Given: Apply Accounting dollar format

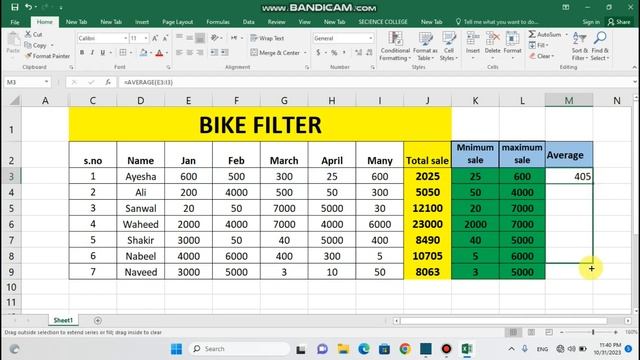Looking at the screenshot, I should (x=318, y=53).
